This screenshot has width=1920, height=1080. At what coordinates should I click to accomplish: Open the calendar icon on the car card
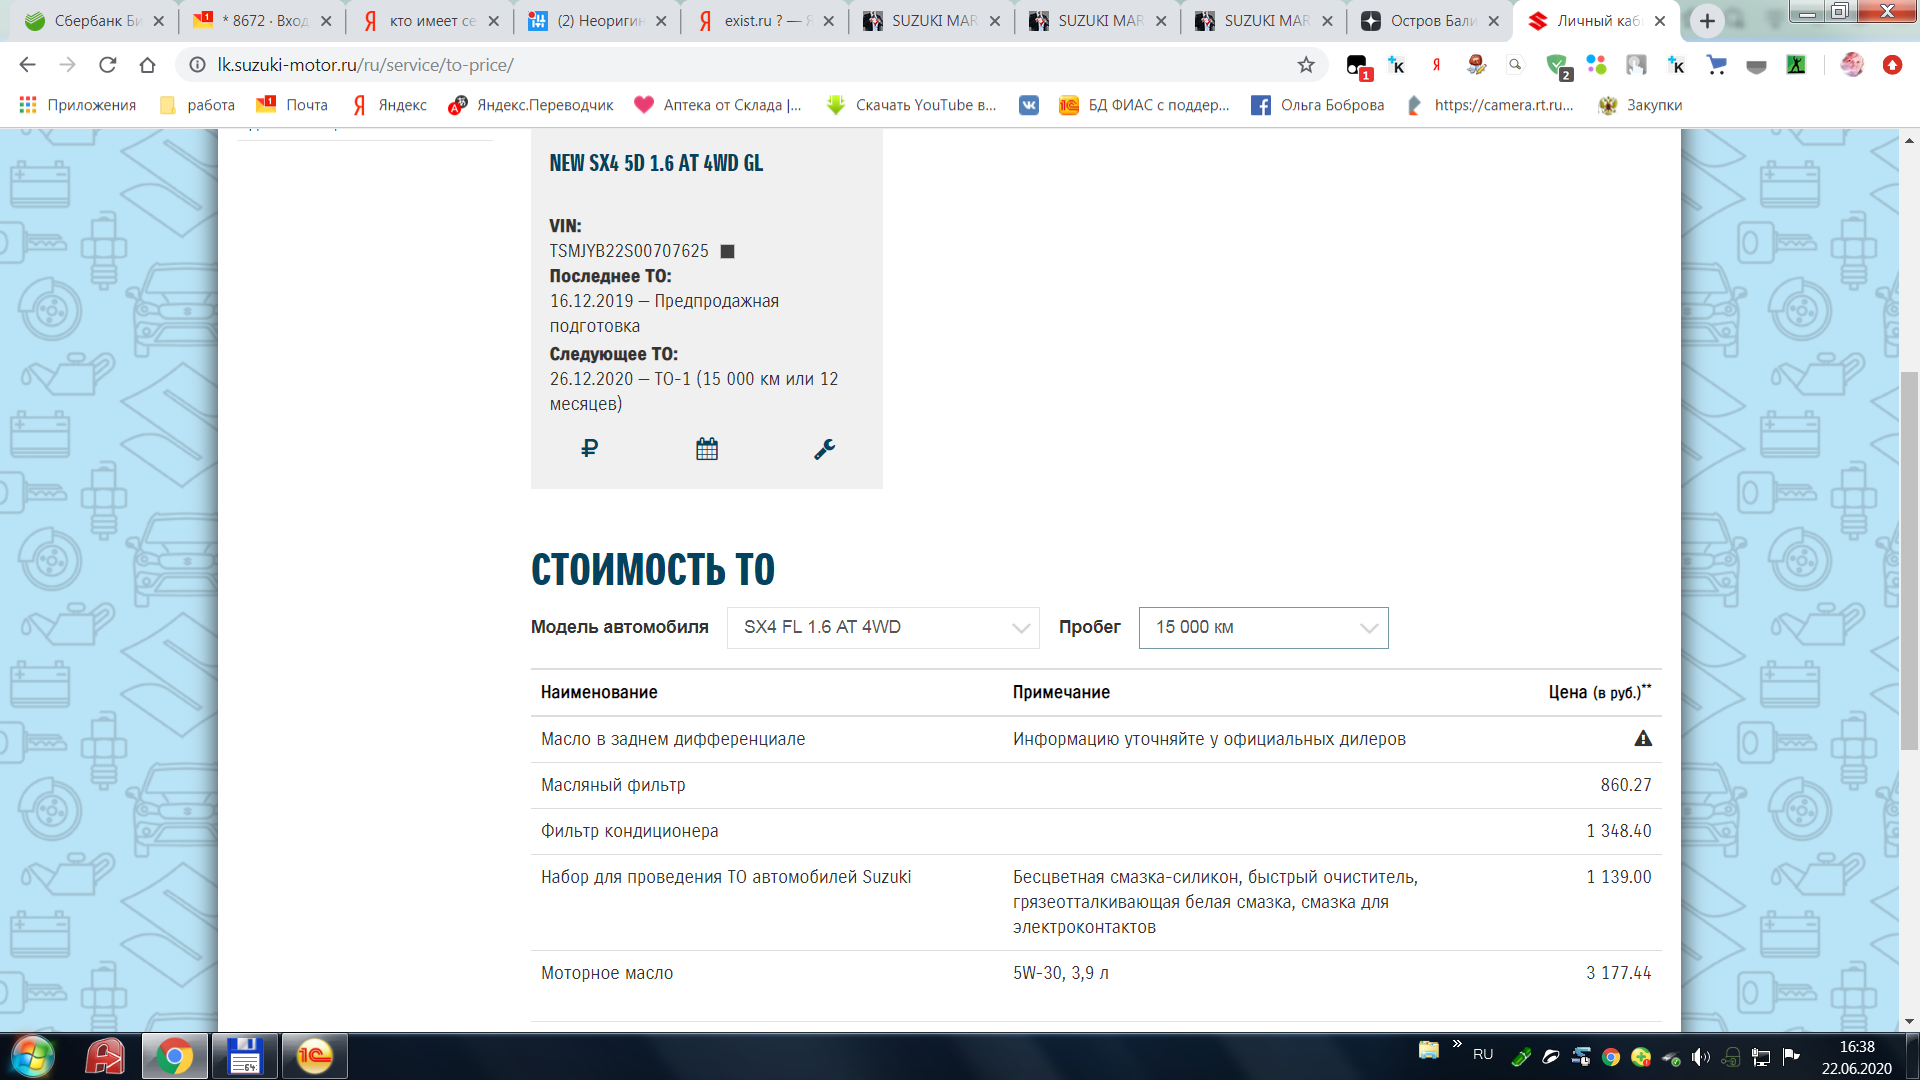pyautogui.click(x=707, y=449)
